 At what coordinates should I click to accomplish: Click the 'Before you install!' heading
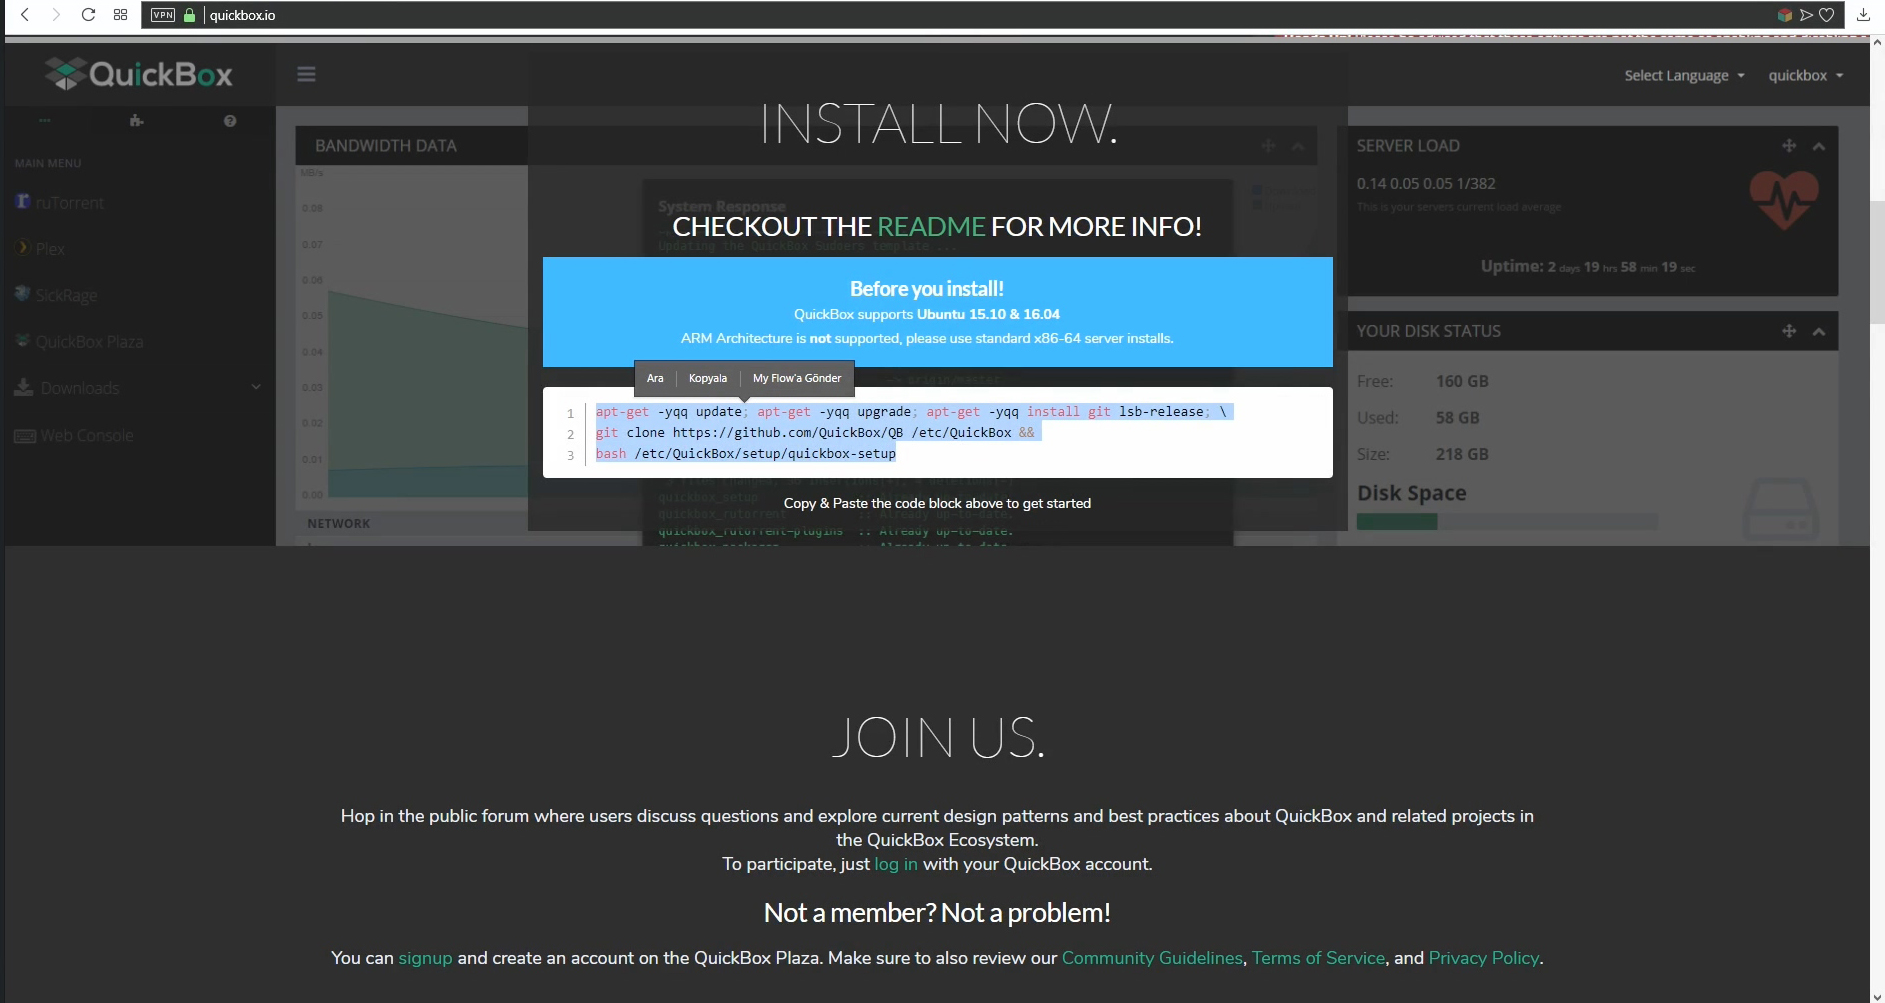pos(927,288)
